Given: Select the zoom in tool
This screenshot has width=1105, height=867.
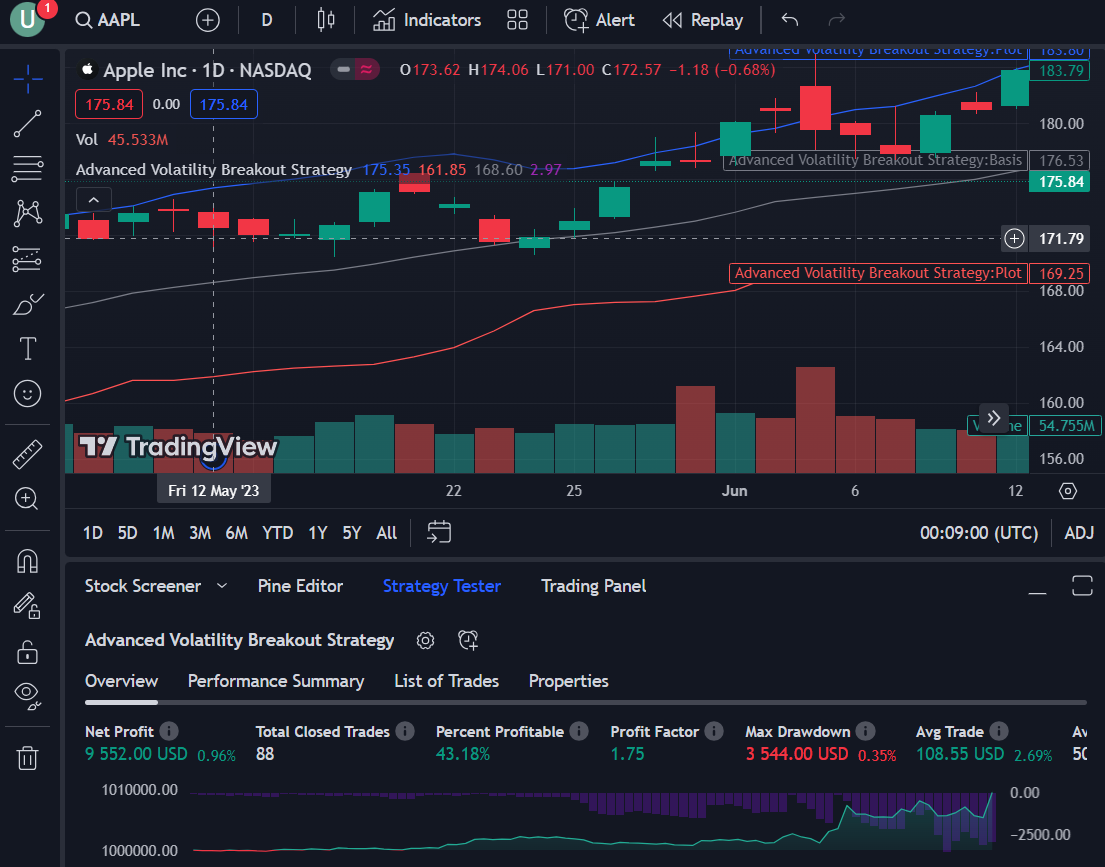Looking at the screenshot, I should (27, 499).
